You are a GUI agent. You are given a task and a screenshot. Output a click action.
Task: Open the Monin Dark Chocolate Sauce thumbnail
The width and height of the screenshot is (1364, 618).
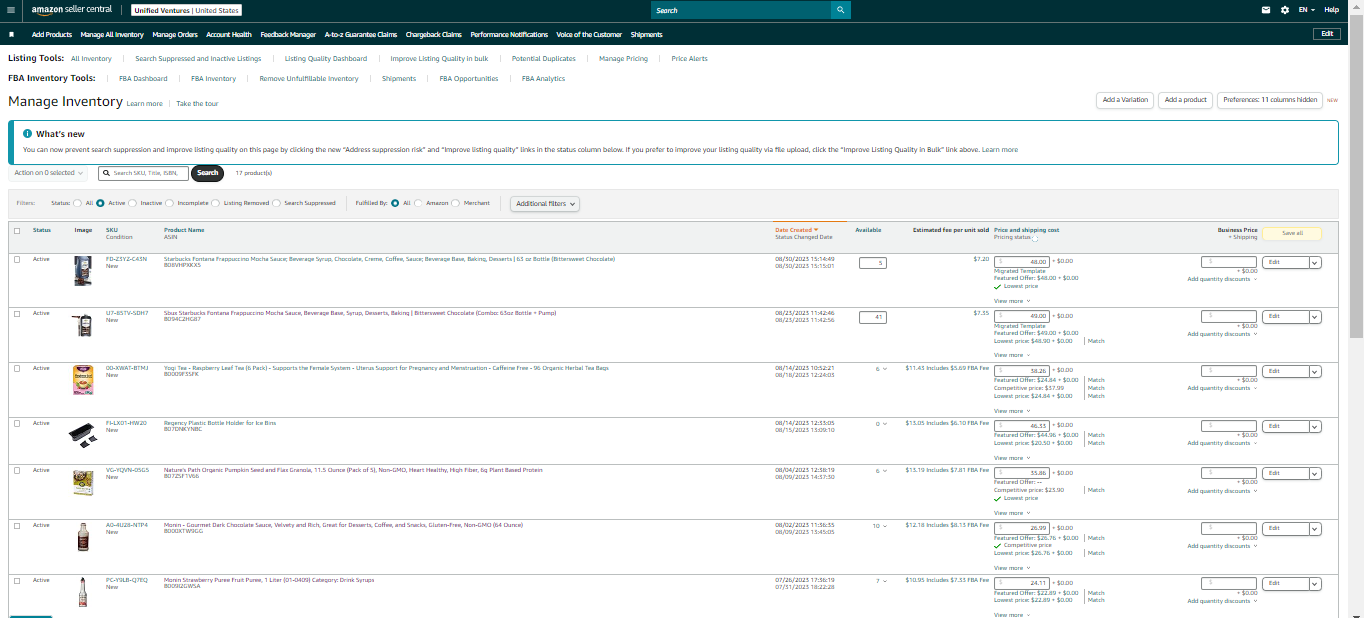(x=83, y=537)
